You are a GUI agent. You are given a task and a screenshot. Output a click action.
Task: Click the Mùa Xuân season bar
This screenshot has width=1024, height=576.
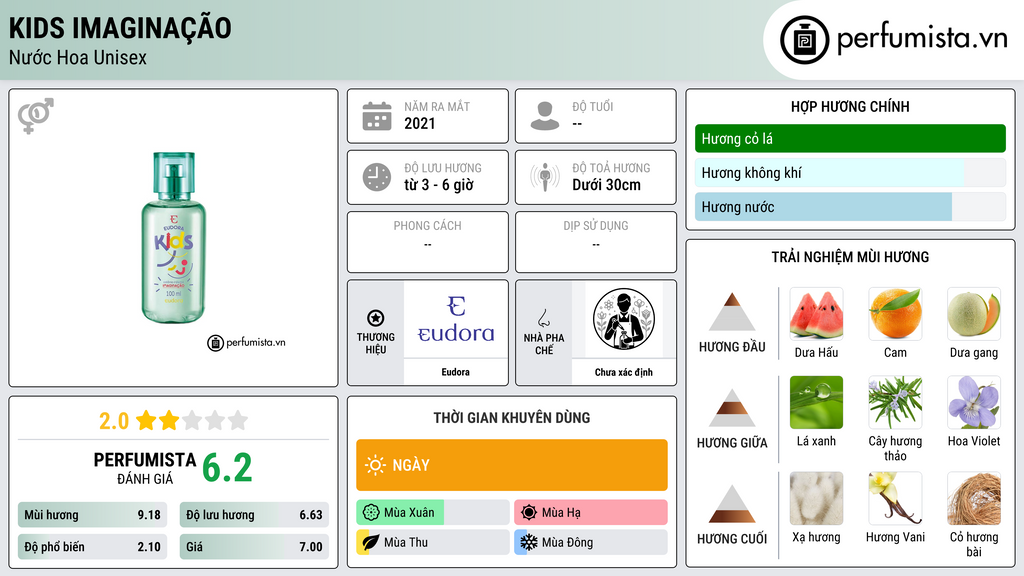coord(433,513)
